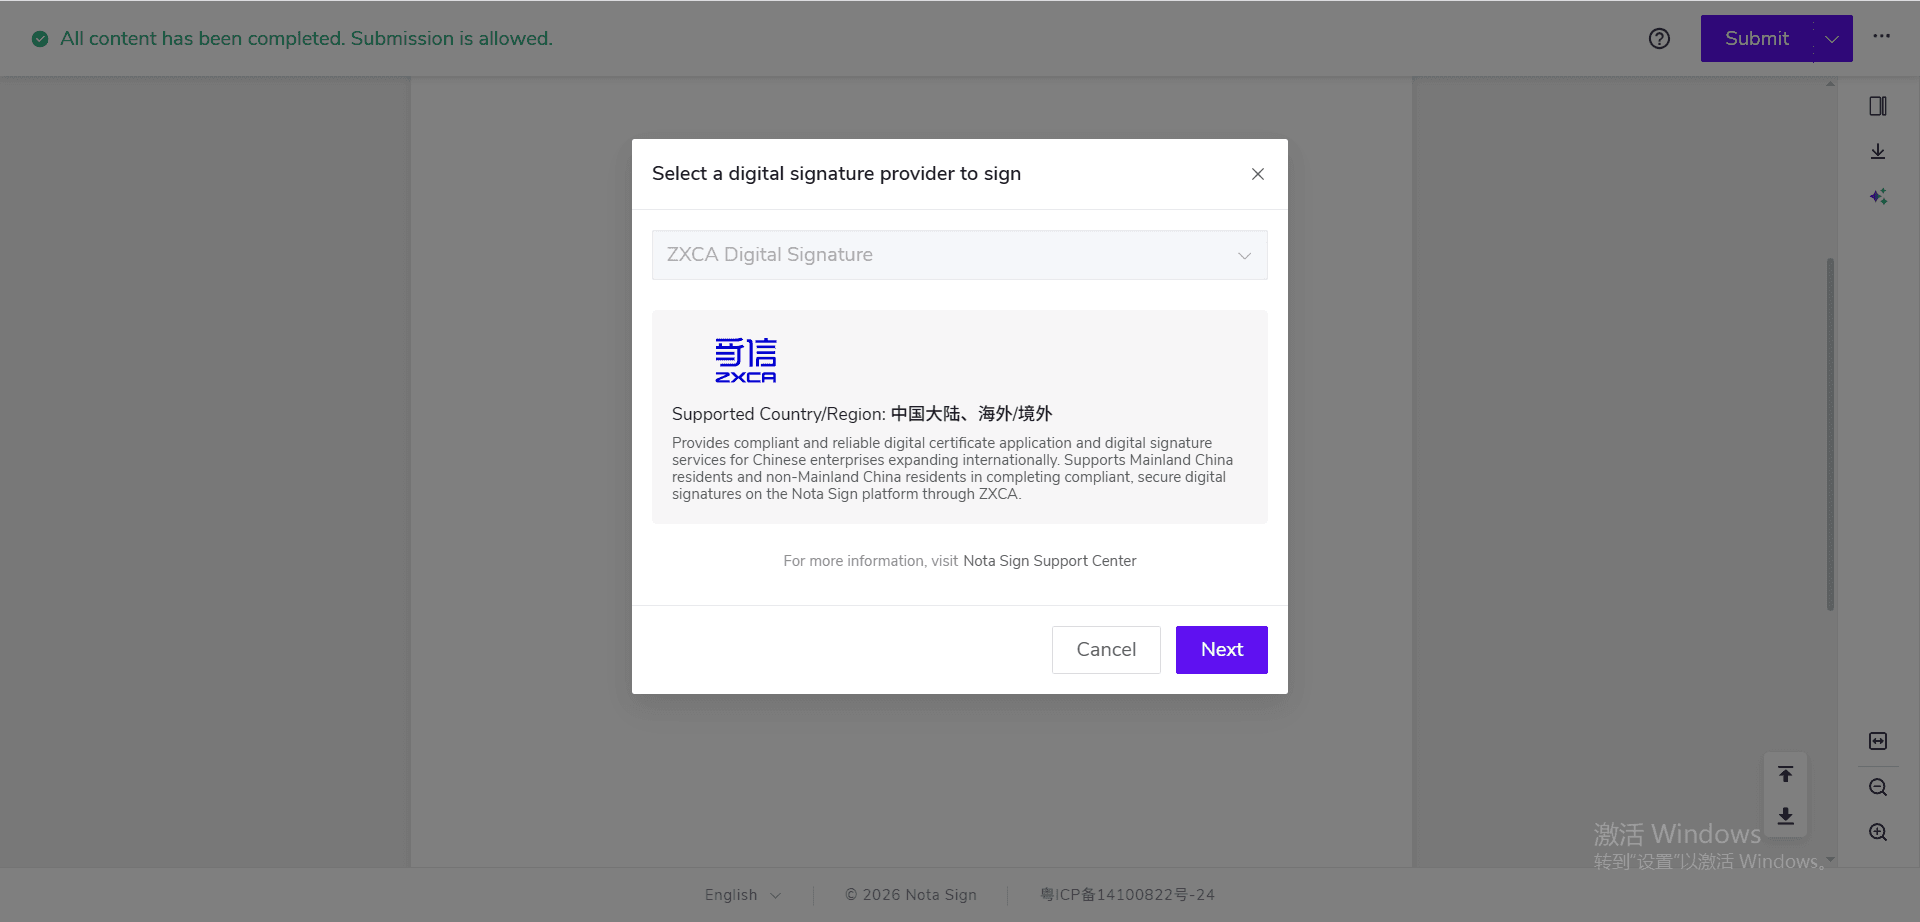Click the Next button
Screen dimensions: 1920x922
(1222, 650)
